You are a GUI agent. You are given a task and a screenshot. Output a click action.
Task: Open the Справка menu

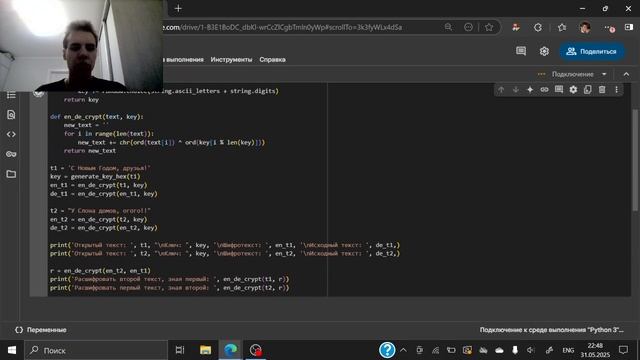tap(272, 60)
